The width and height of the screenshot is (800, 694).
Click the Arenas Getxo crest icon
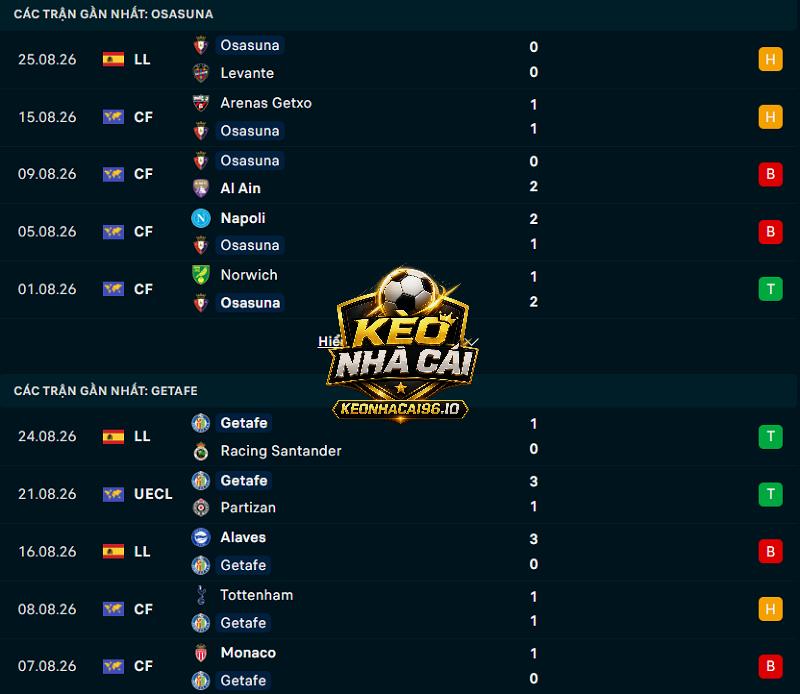click(201, 103)
